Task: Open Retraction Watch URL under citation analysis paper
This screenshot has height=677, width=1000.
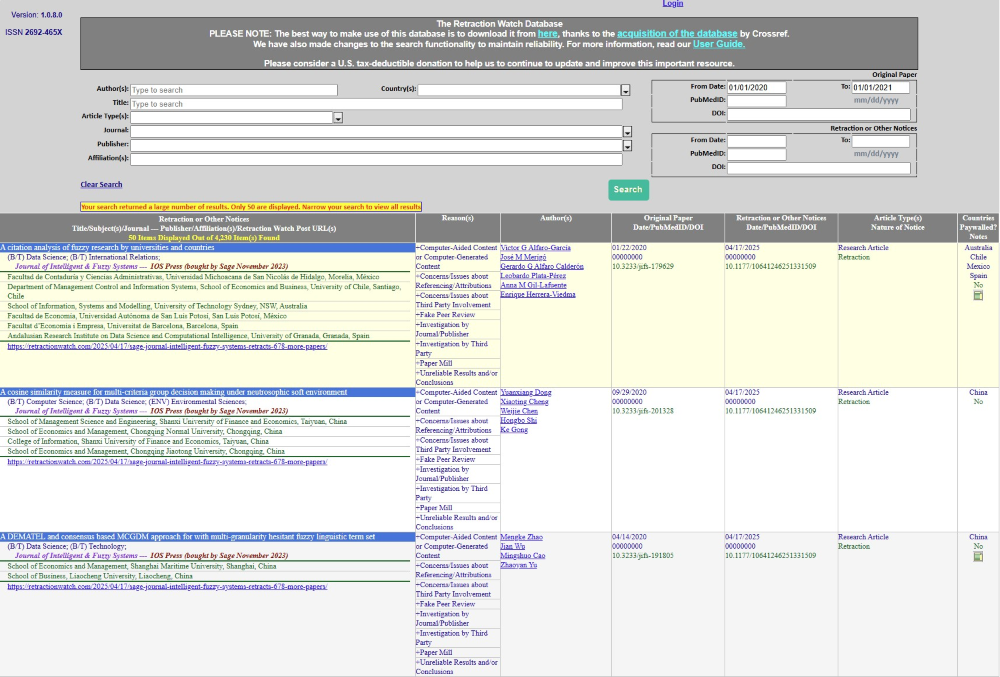Action: click(x=167, y=347)
